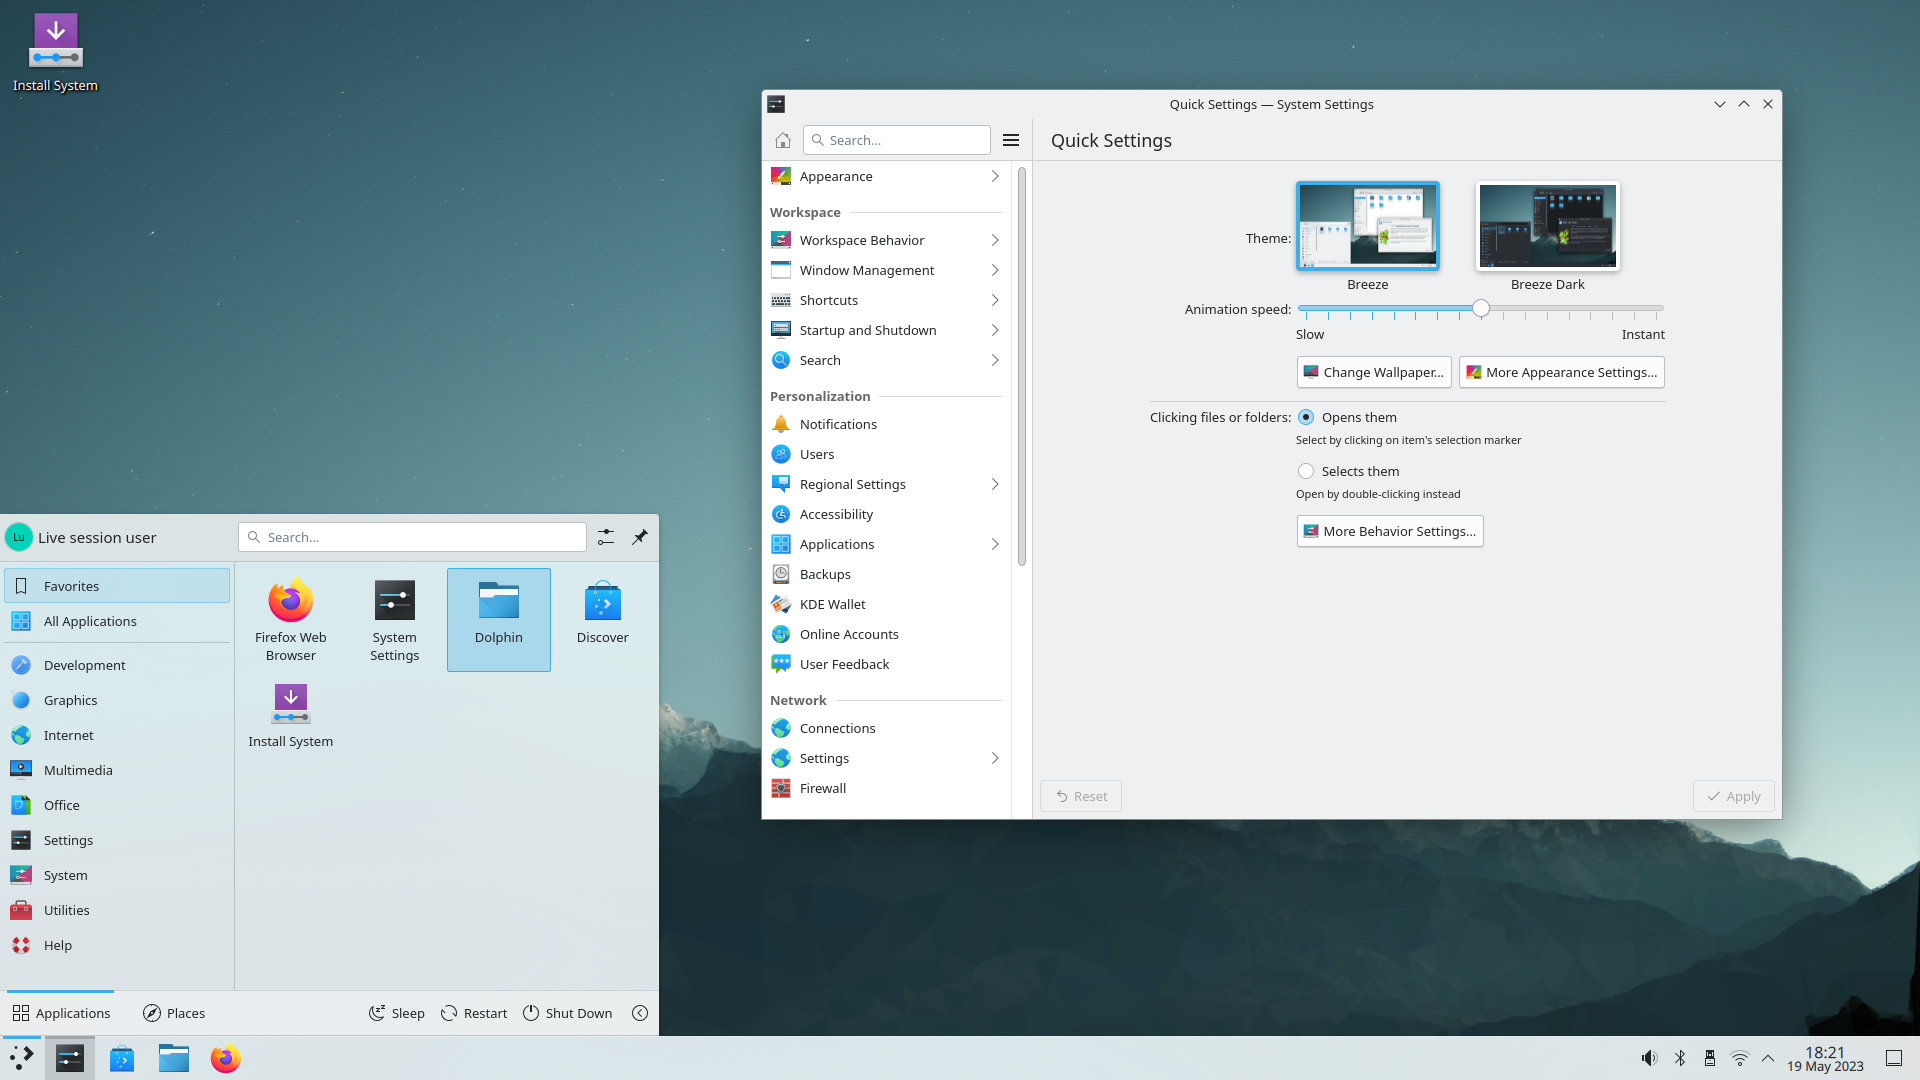Open the Users settings entry
The height and width of the screenshot is (1080, 1920).
click(886, 454)
